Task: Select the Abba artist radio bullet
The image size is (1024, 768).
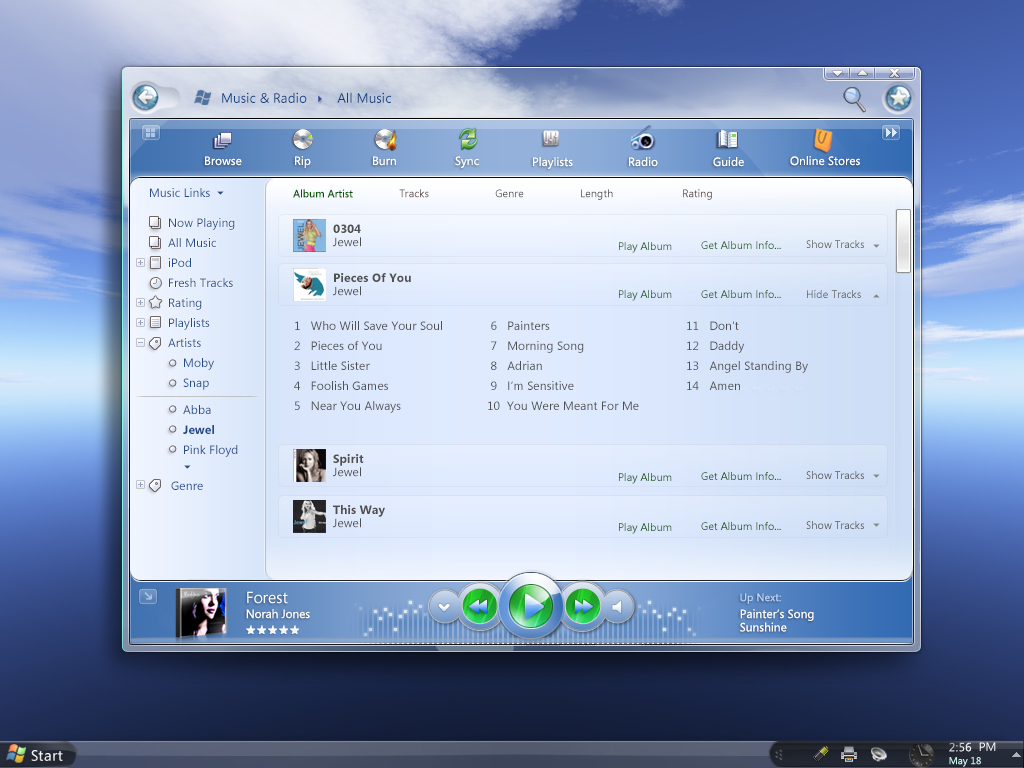Action: coord(172,409)
